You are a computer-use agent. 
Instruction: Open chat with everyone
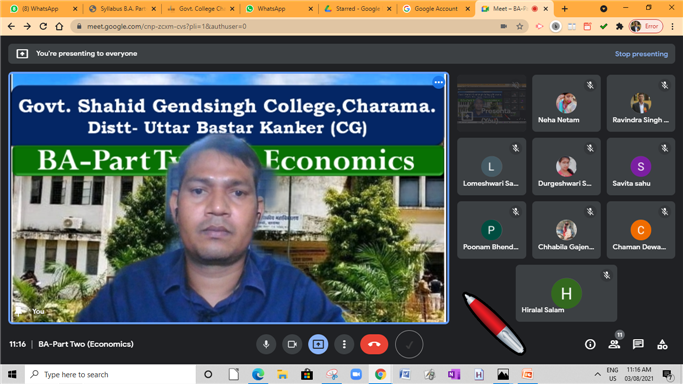(638, 344)
